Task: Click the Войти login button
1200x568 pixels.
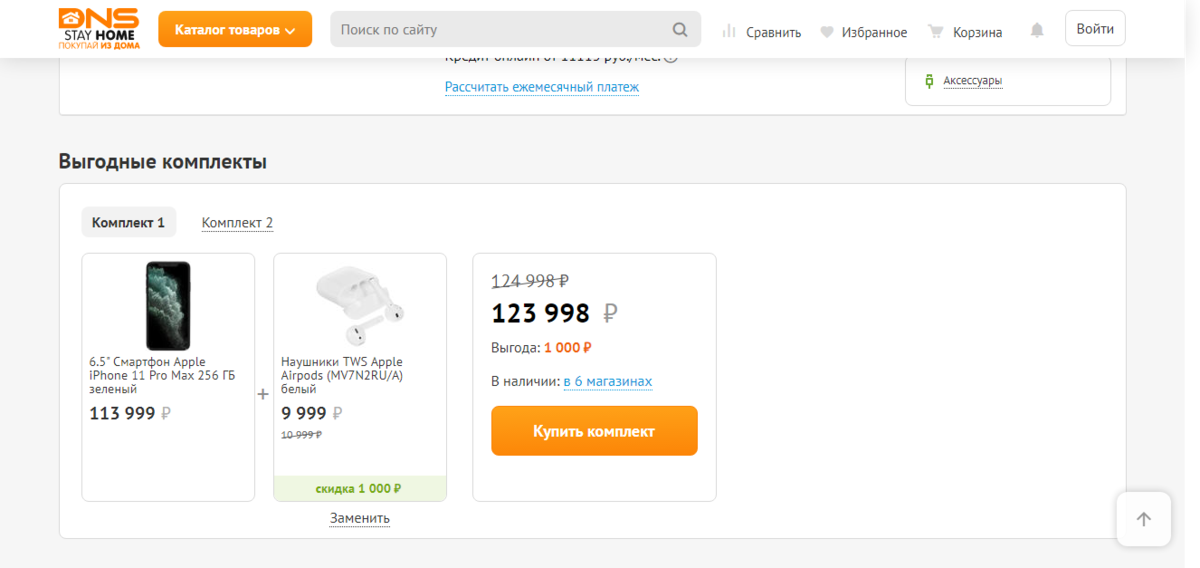Action: tap(1095, 29)
